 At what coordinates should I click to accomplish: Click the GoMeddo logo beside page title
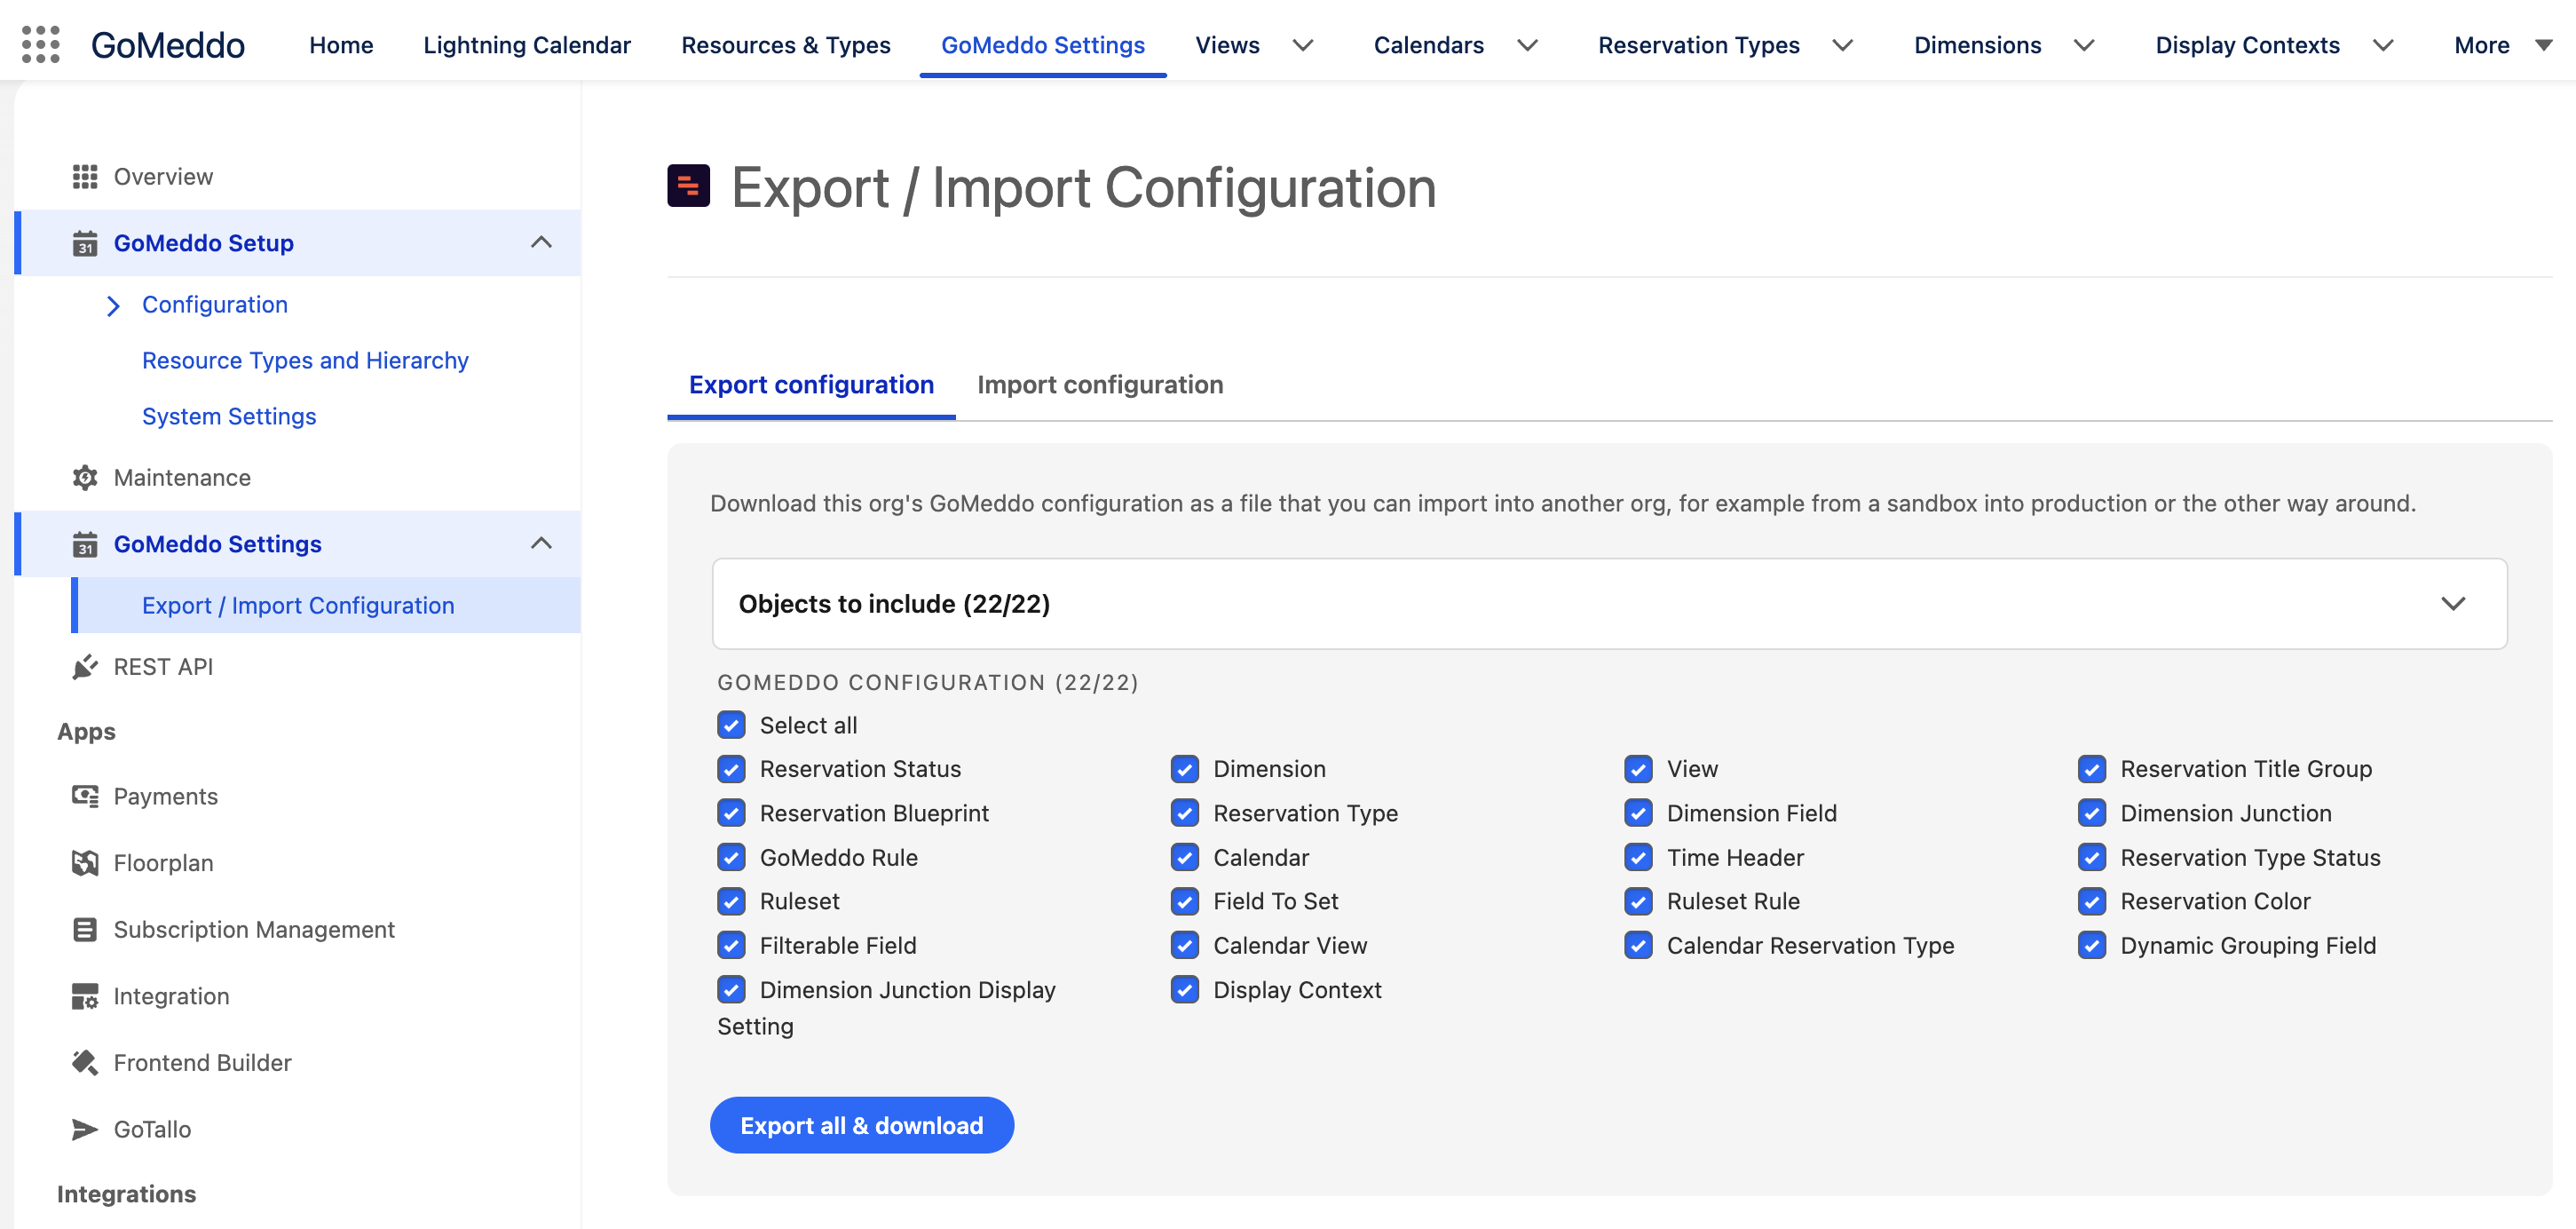coord(688,186)
